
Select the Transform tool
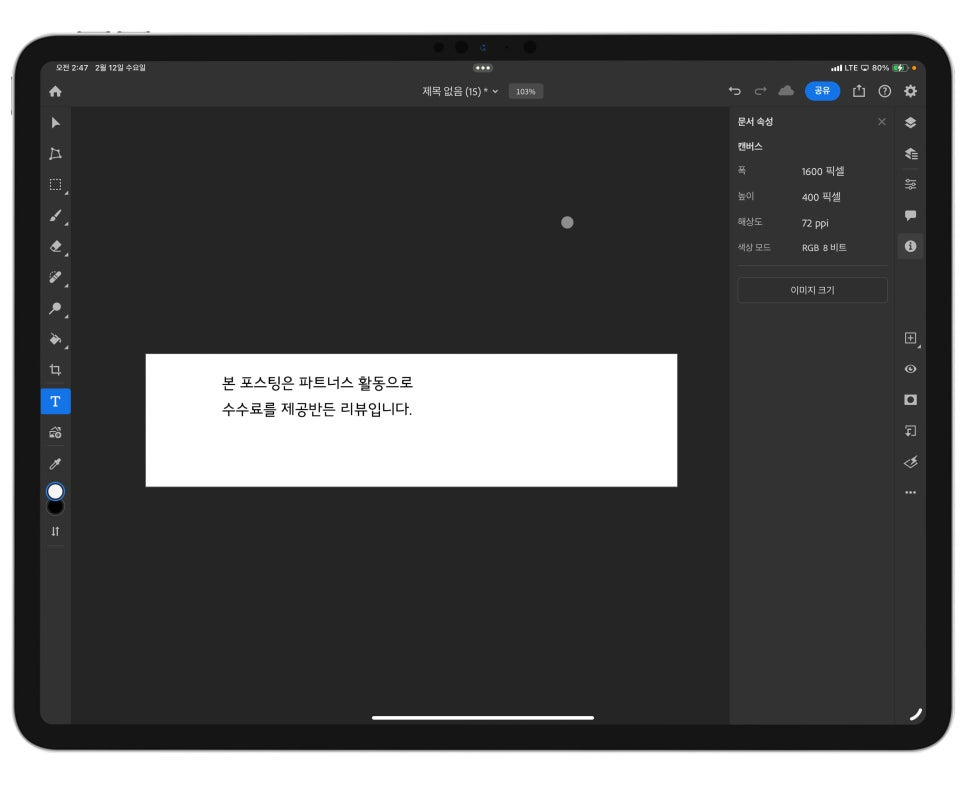pos(55,153)
